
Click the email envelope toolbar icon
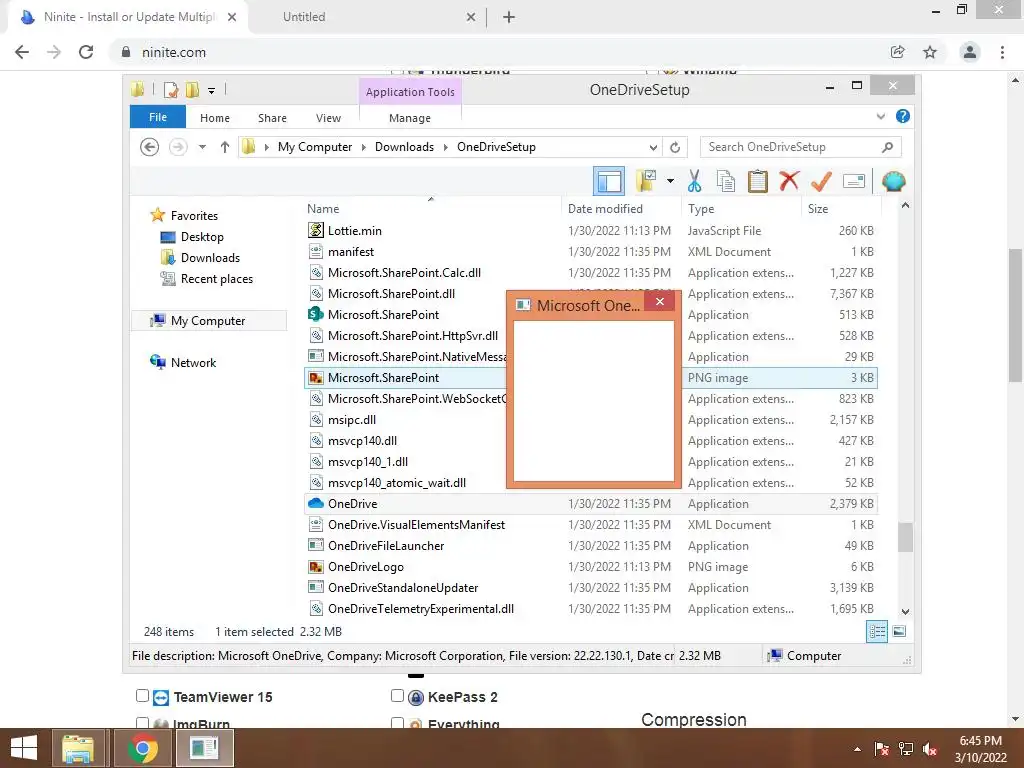coord(854,181)
